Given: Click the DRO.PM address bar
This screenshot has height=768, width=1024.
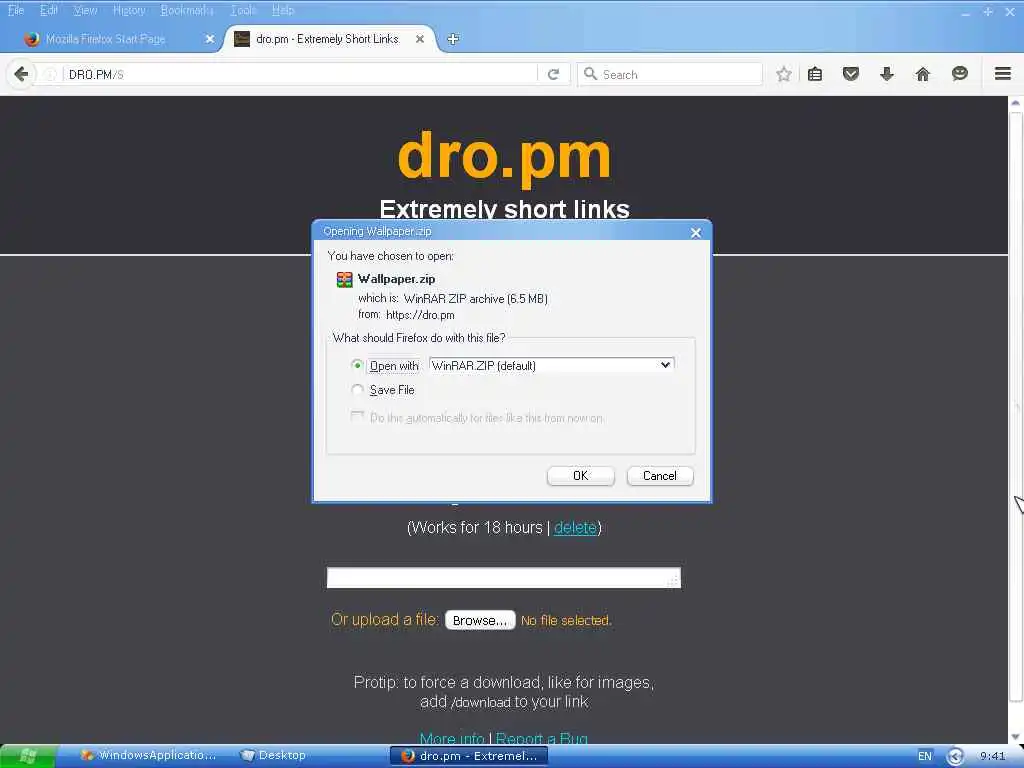Looking at the screenshot, I should click(299, 74).
